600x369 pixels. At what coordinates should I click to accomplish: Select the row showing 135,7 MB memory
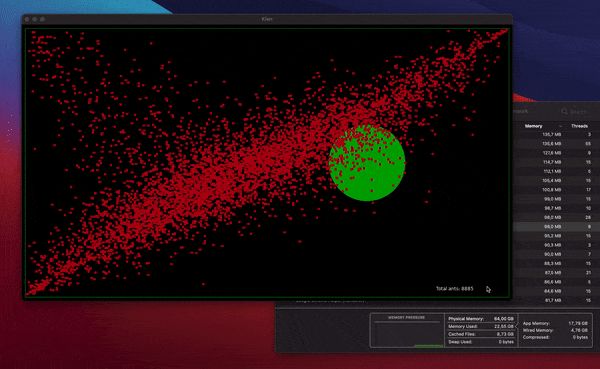tap(556, 134)
